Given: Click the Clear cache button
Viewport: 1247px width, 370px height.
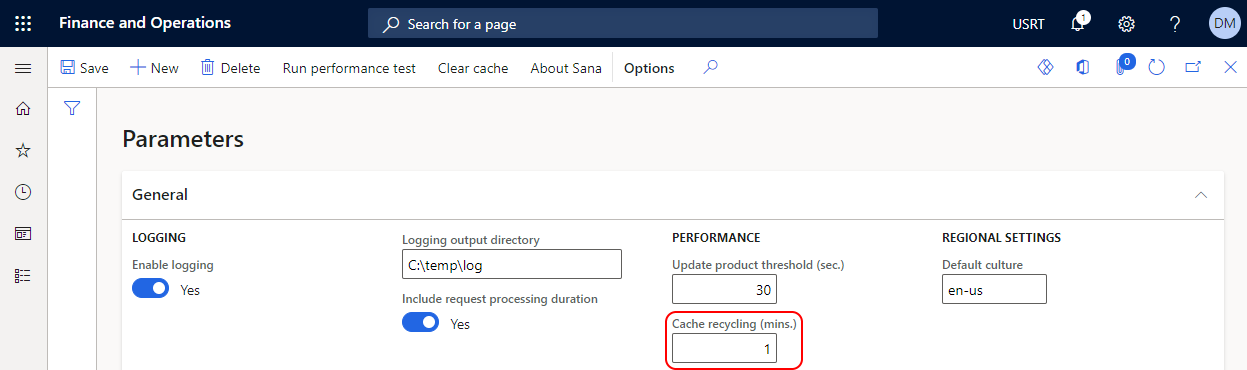Looking at the screenshot, I should tap(473, 68).
